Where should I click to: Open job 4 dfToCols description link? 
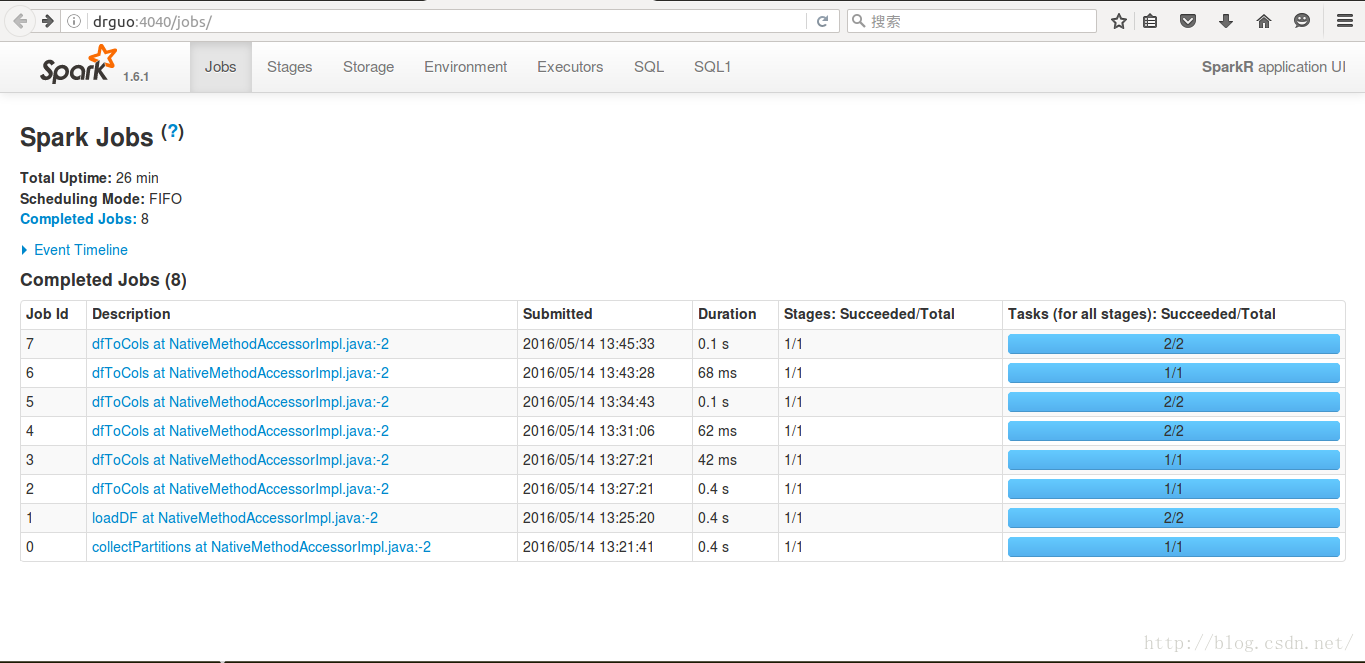[x=240, y=431]
